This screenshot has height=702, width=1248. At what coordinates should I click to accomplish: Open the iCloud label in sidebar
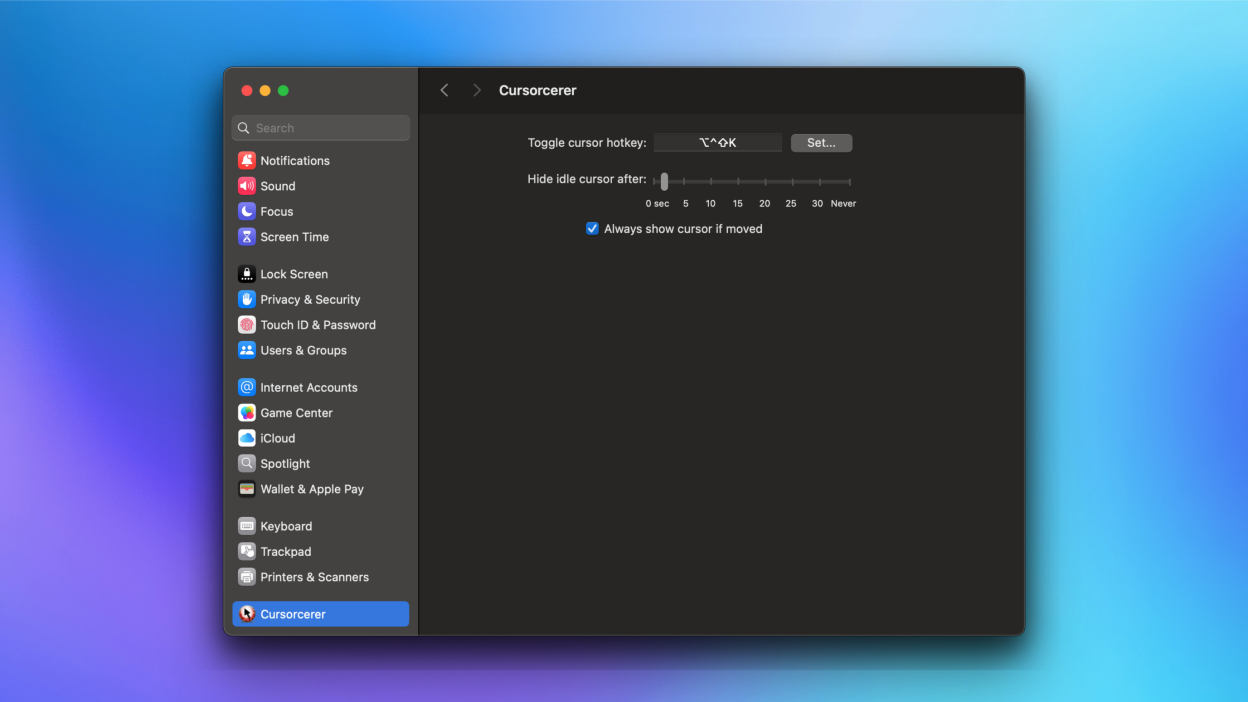278,438
